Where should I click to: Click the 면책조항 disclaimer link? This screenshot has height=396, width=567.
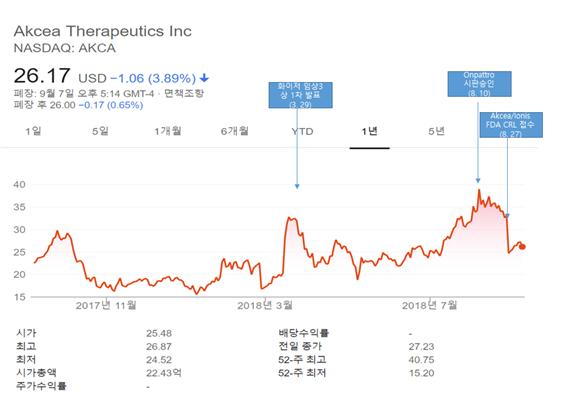tap(184, 93)
